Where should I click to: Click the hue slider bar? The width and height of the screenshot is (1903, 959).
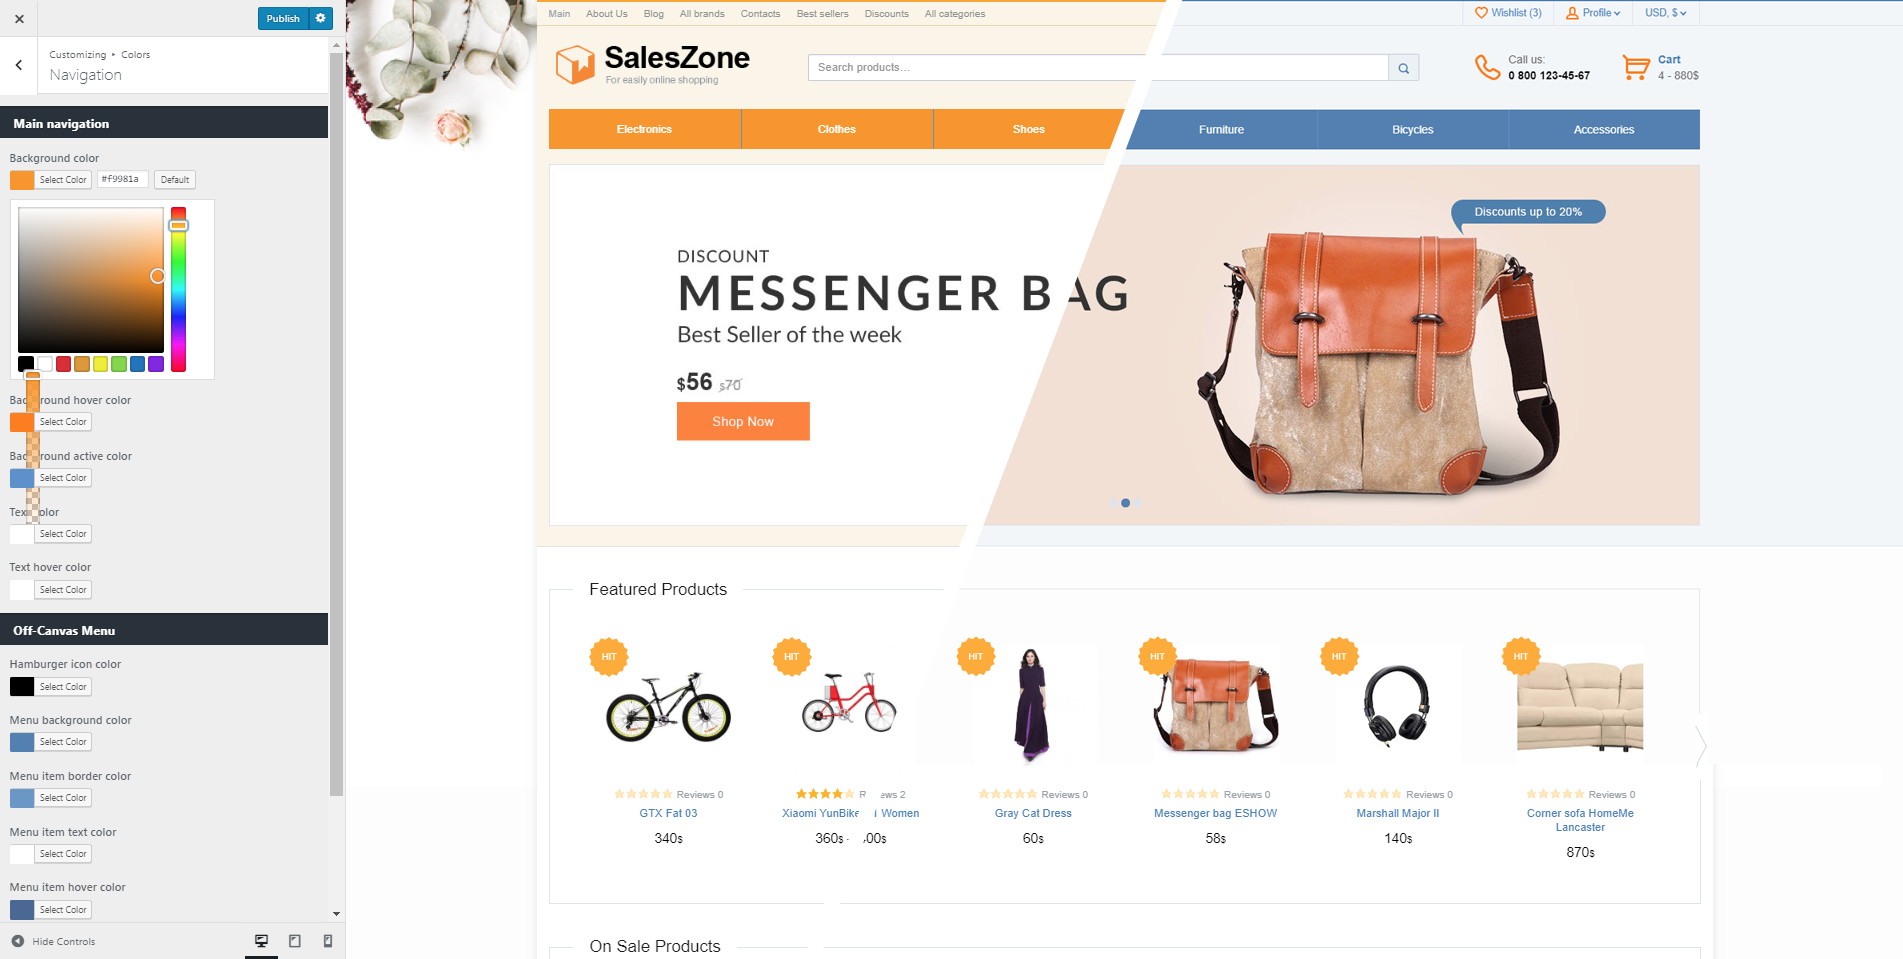coord(178,289)
